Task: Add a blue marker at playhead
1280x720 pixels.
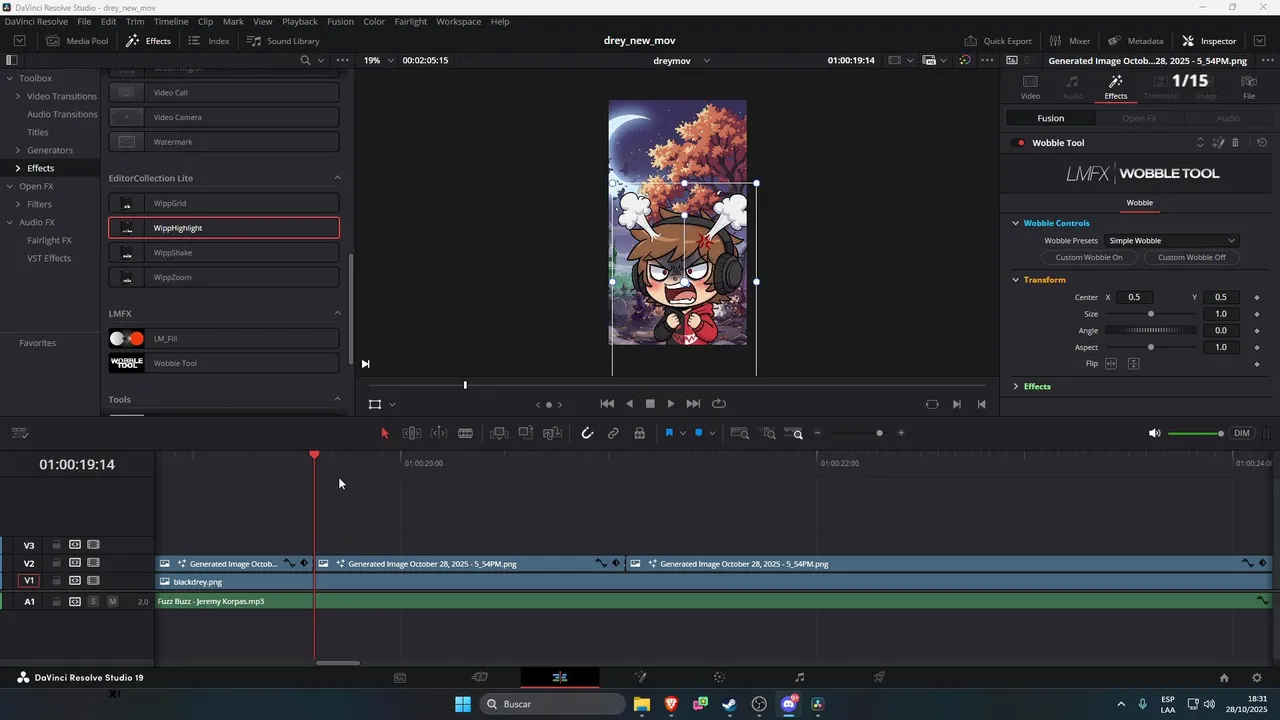Action: pyautogui.click(x=698, y=433)
